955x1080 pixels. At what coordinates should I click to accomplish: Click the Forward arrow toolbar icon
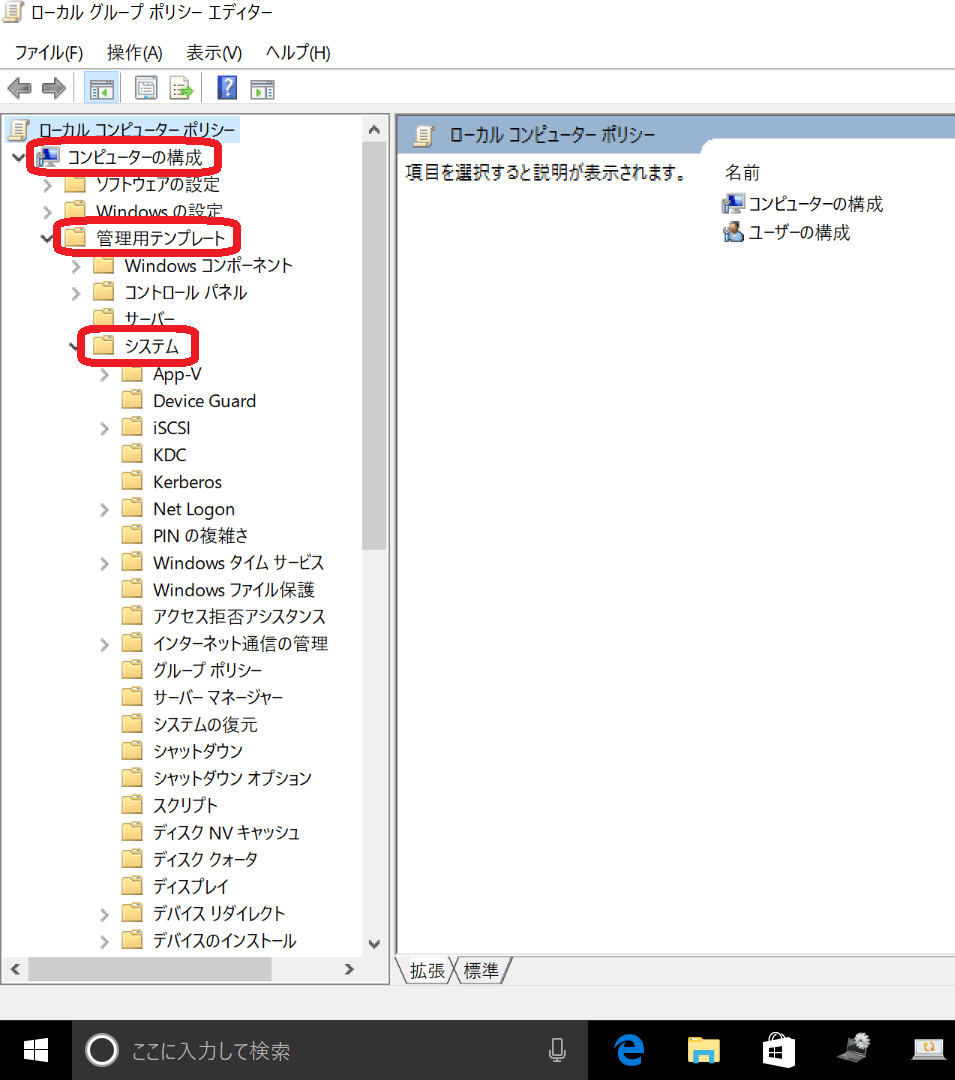point(54,88)
